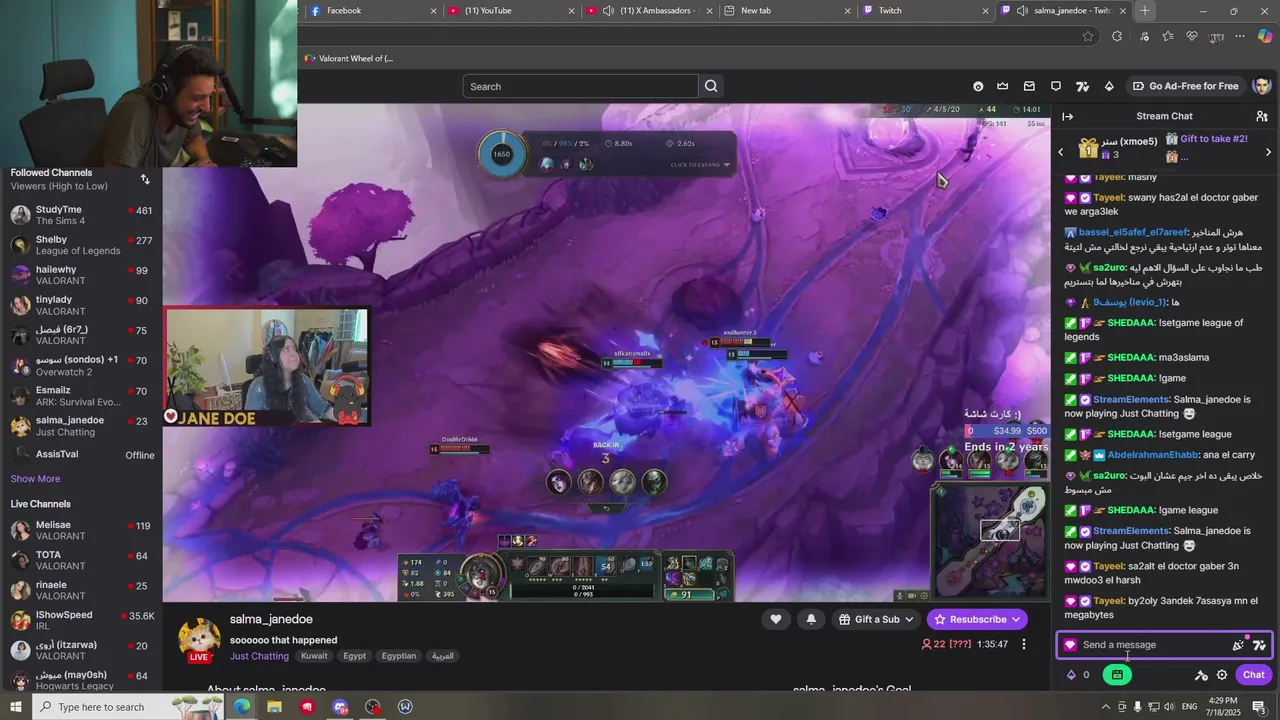Open the 7TV emote menu in chat input
The height and width of the screenshot is (720, 1280).
click(x=1259, y=645)
